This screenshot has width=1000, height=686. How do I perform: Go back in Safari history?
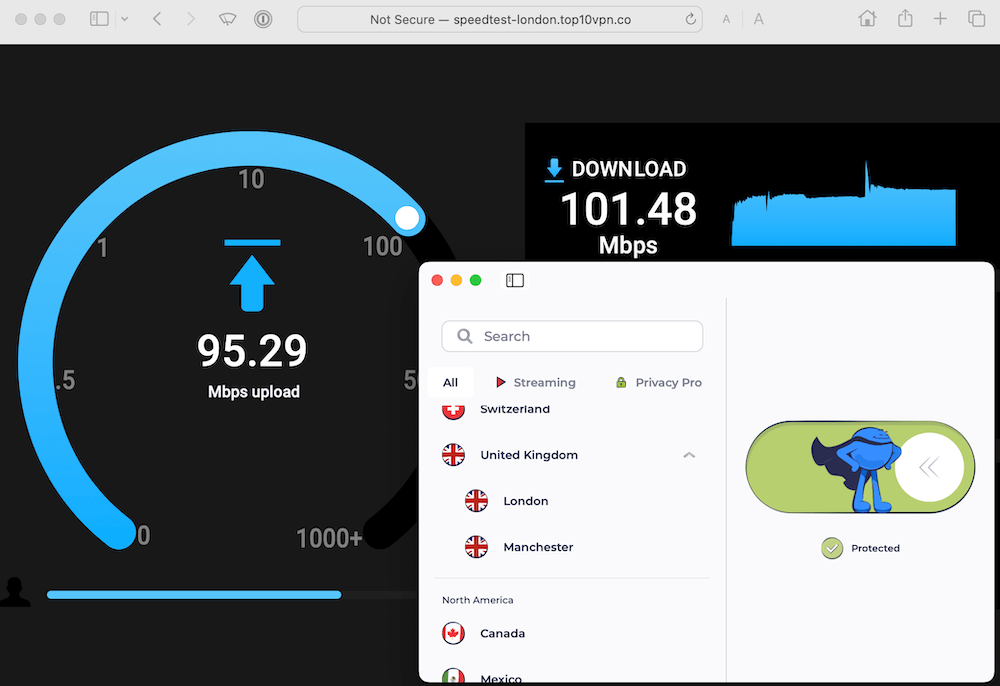pyautogui.click(x=157, y=19)
